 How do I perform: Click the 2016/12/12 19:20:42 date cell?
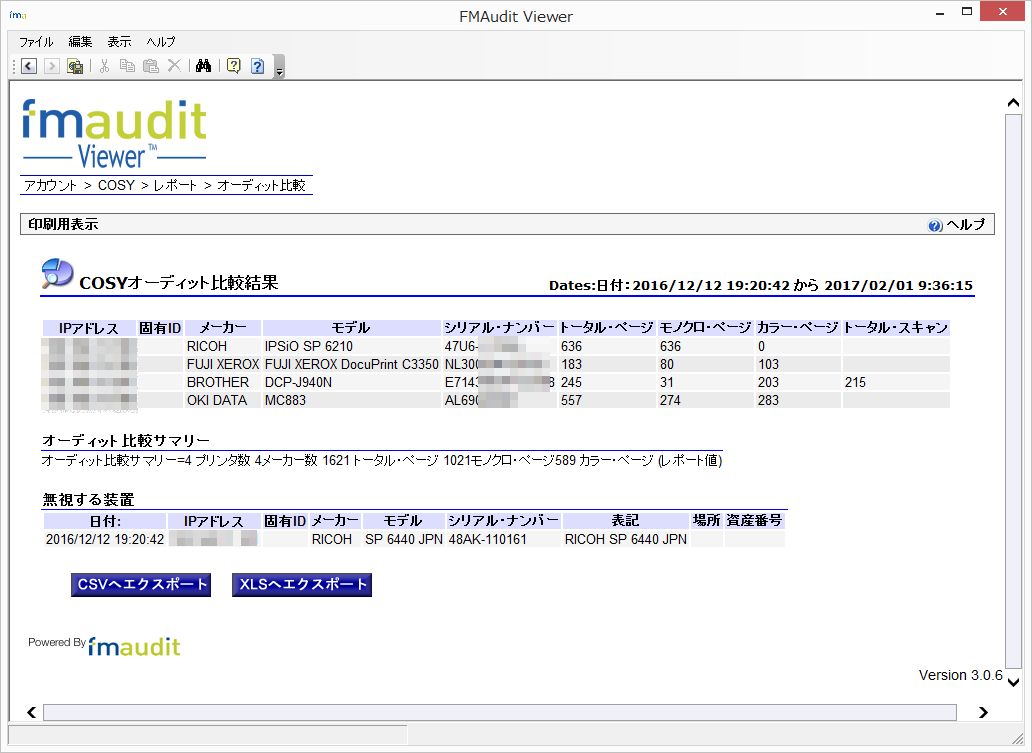(105, 539)
